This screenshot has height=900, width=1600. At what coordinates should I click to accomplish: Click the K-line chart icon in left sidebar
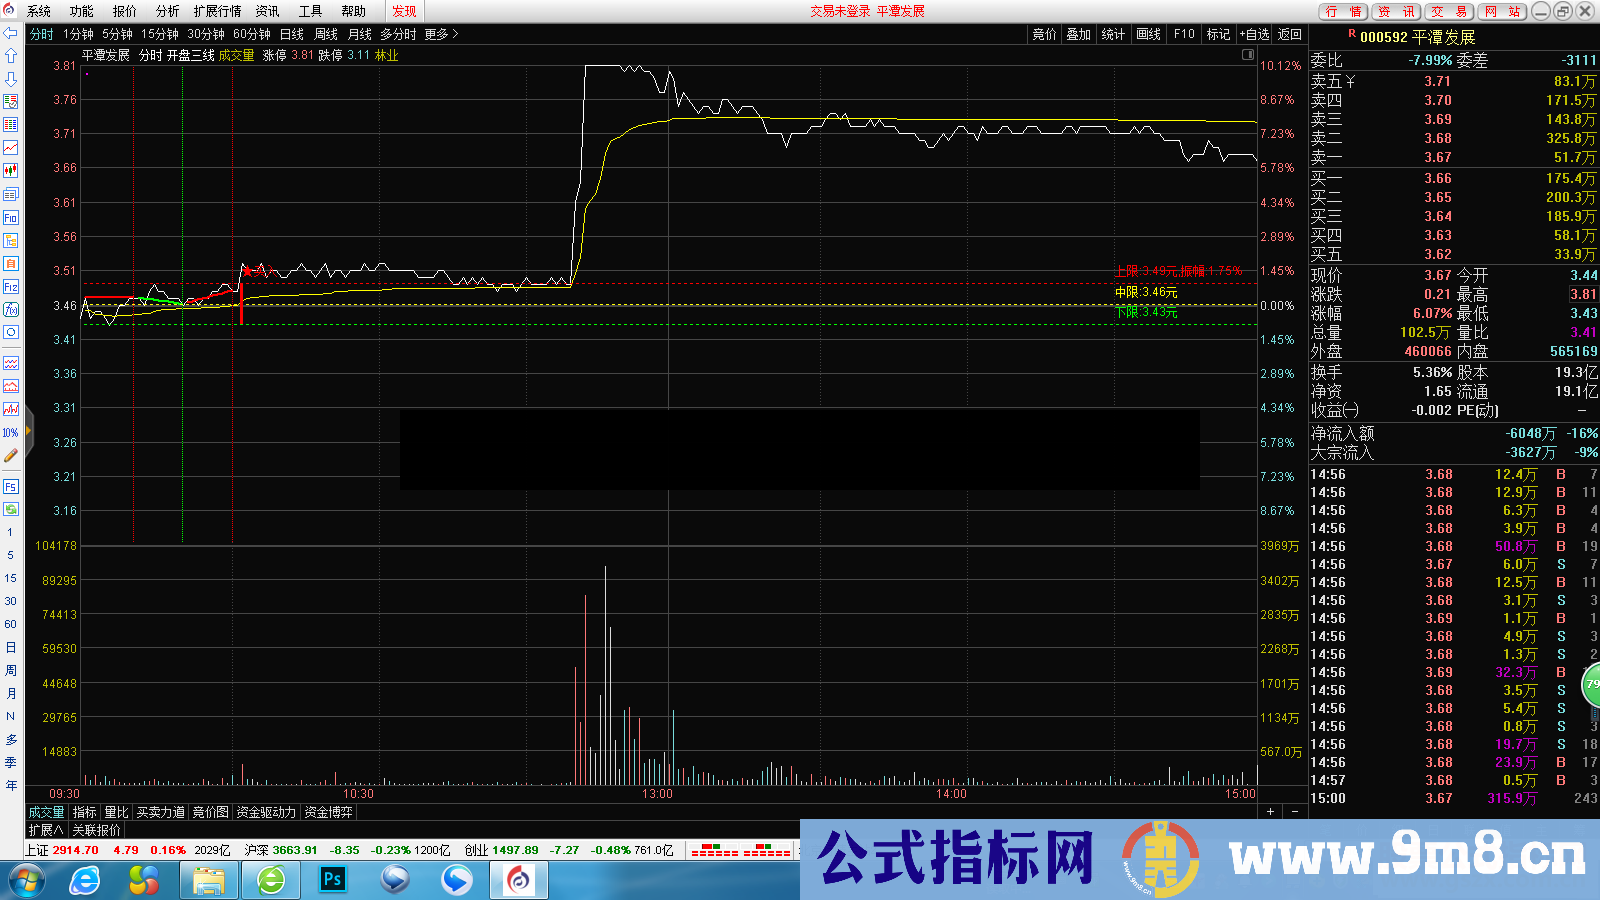point(11,170)
